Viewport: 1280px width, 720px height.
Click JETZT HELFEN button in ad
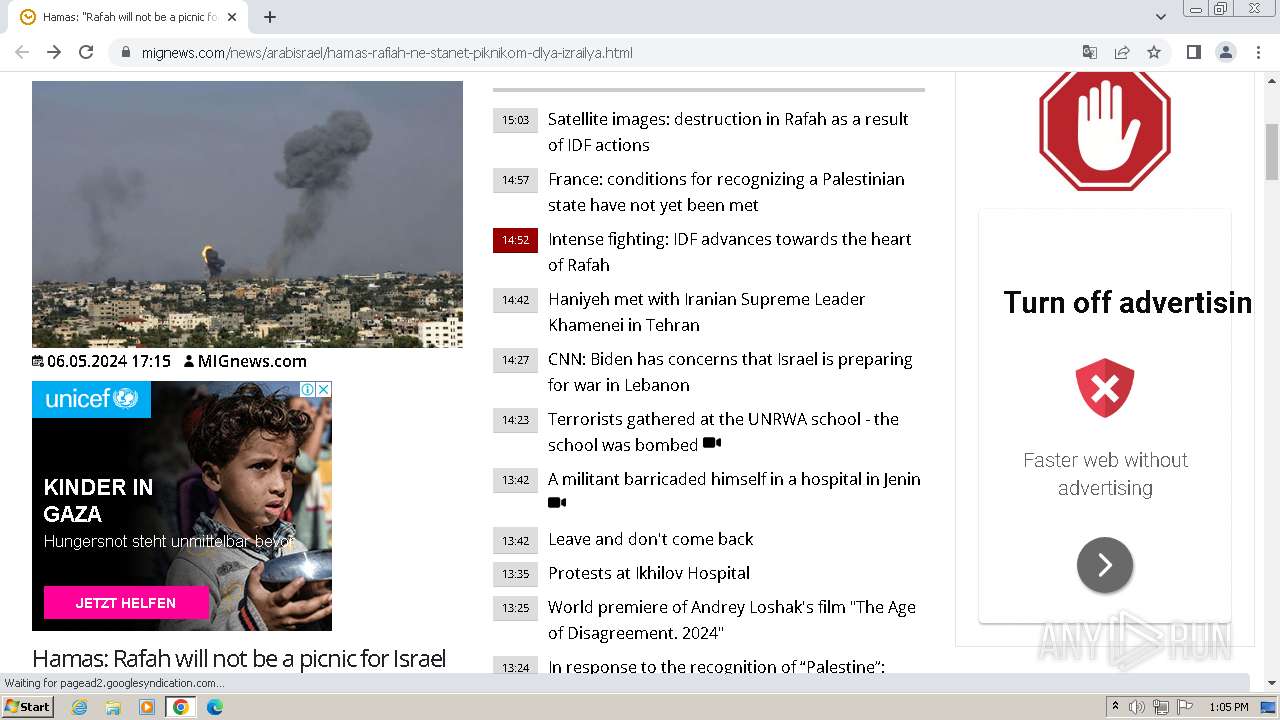126,603
